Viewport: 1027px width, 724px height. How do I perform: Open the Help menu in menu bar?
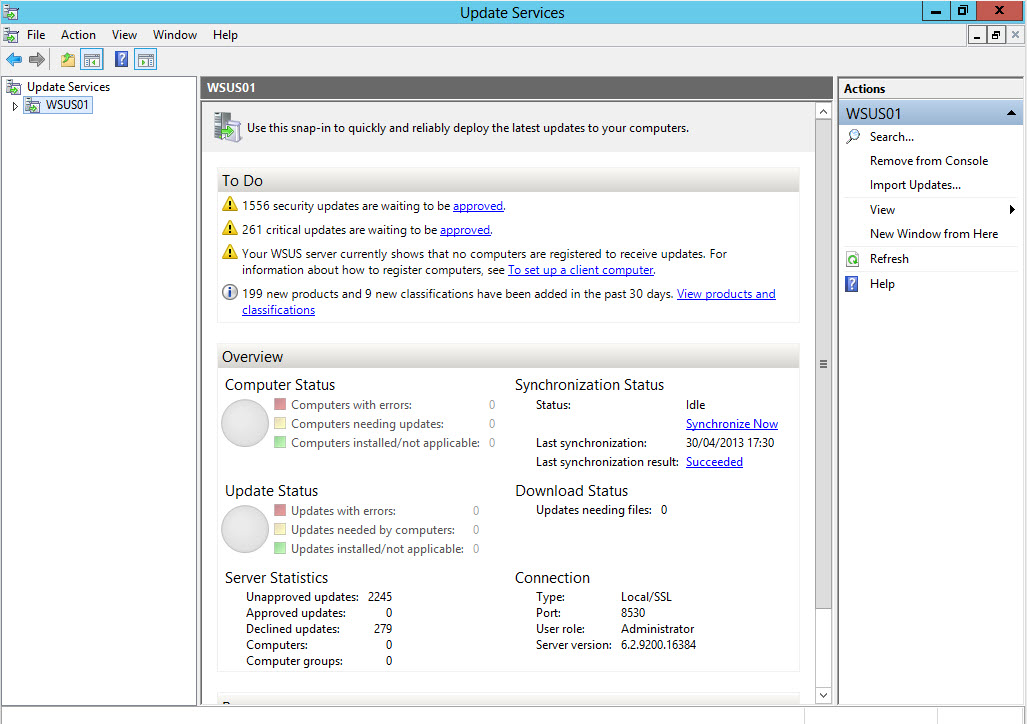coord(225,35)
